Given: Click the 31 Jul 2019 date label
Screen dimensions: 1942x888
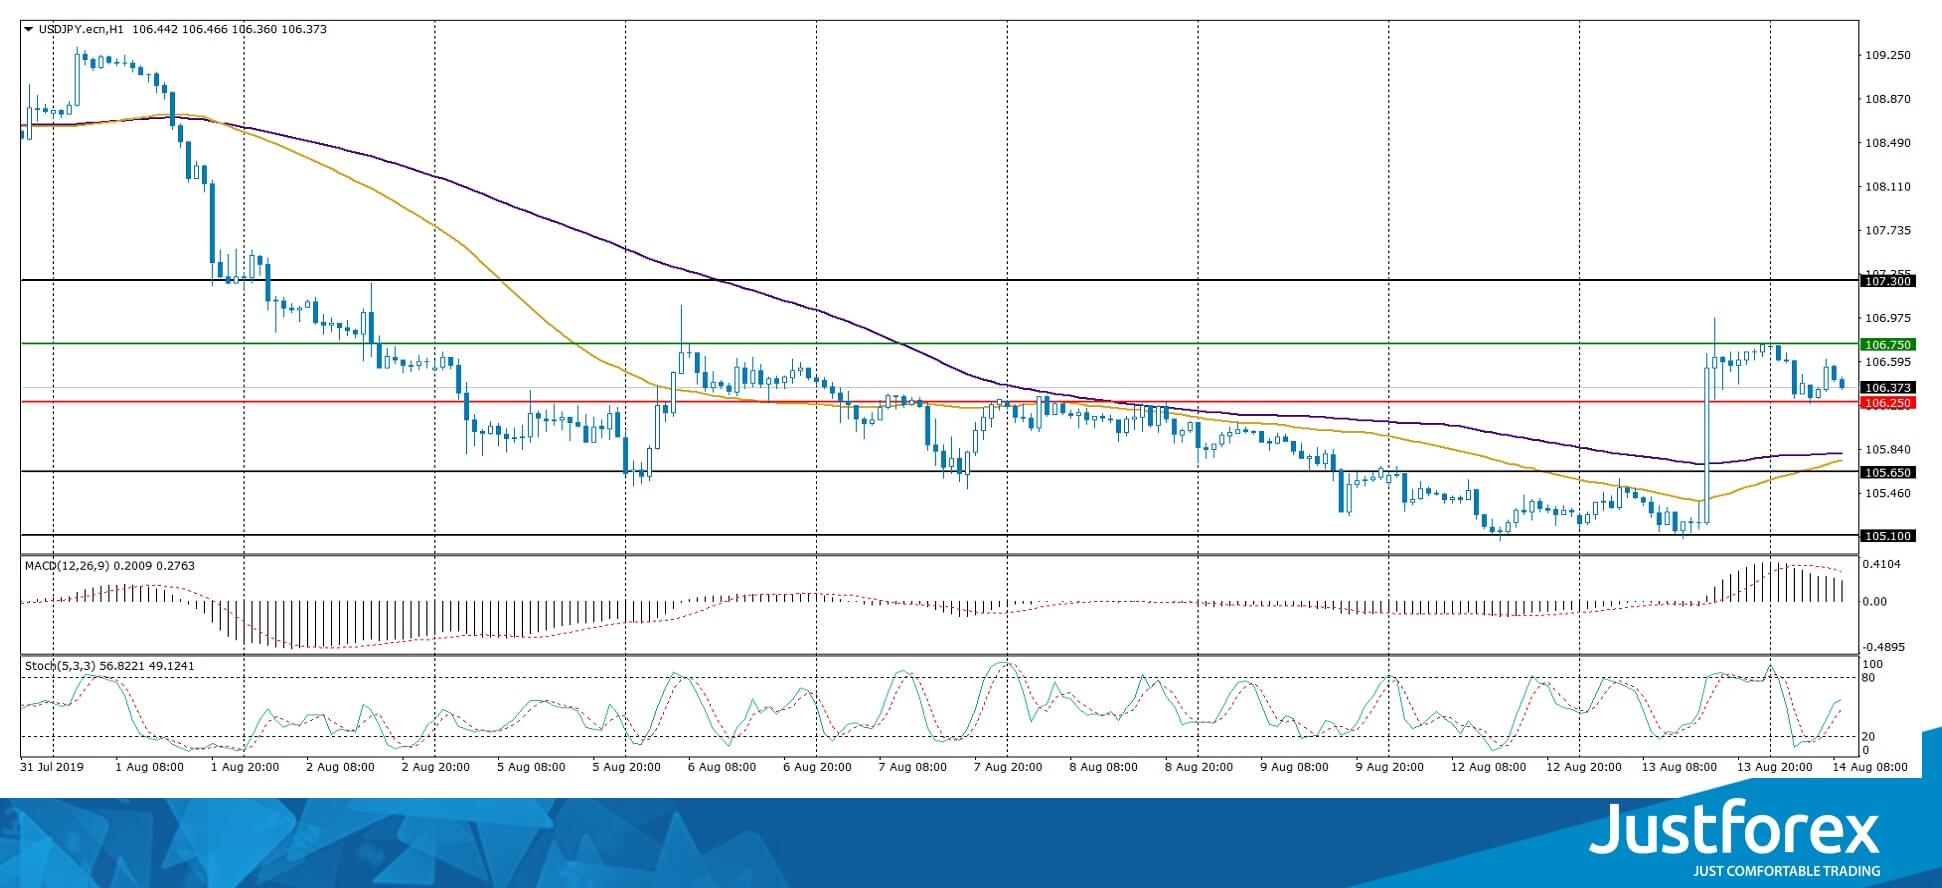Looking at the screenshot, I should click(53, 767).
